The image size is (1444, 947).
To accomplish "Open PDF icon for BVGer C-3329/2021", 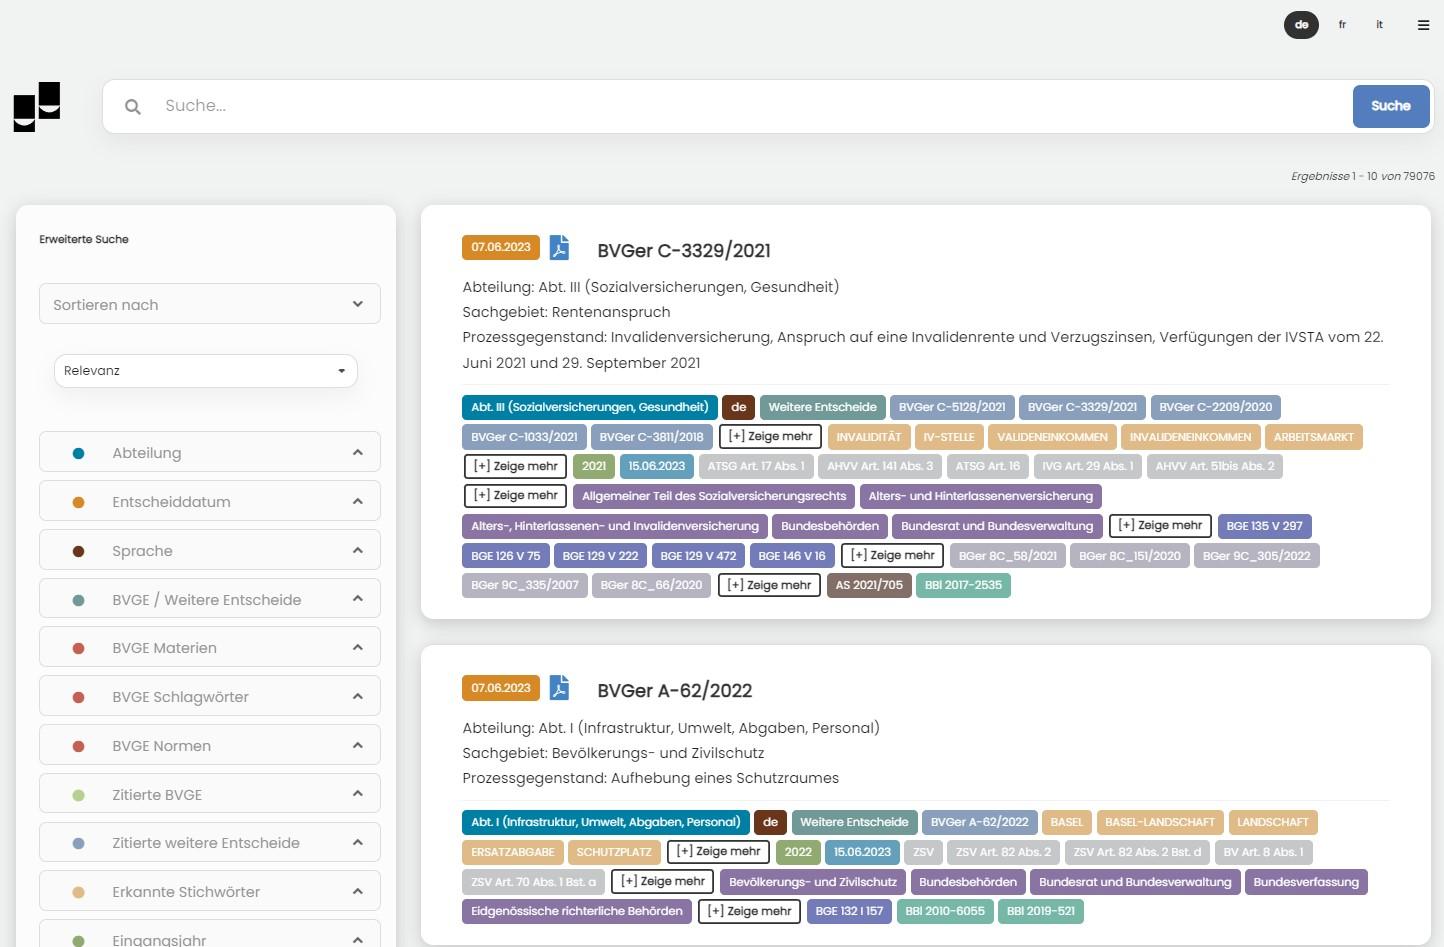I will 559,248.
